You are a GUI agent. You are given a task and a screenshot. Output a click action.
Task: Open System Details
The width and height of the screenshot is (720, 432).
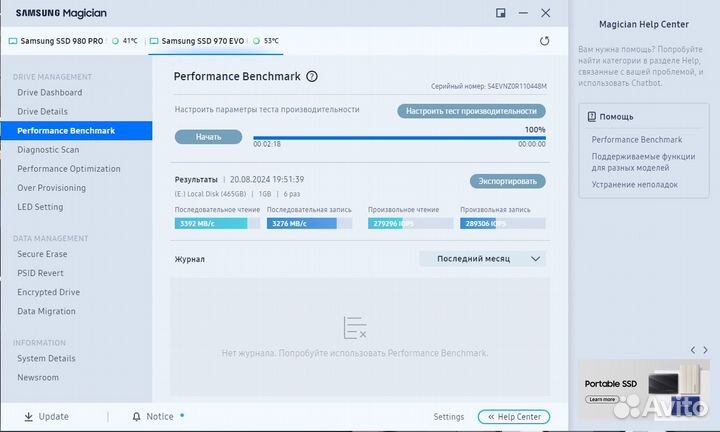point(46,358)
